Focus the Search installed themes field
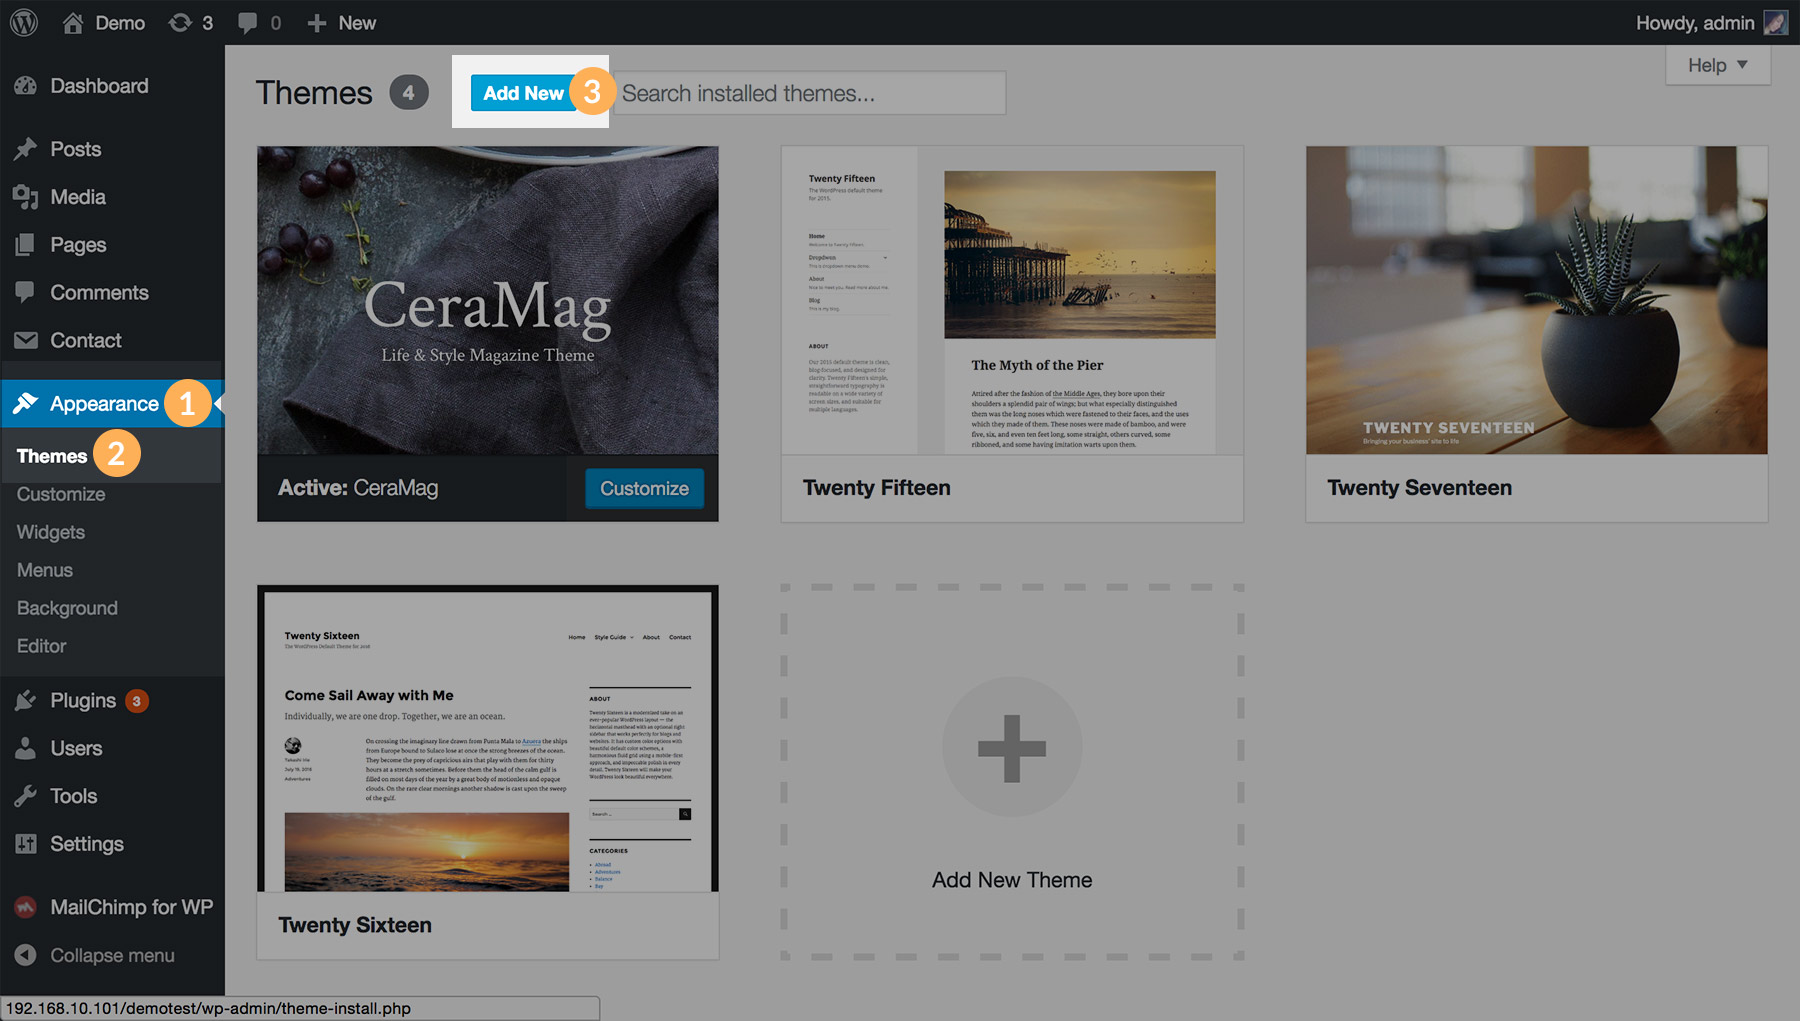1800x1021 pixels. click(808, 93)
